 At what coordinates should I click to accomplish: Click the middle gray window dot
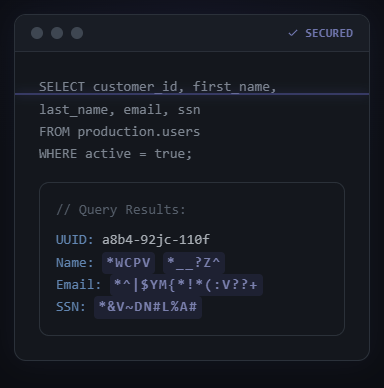tap(57, 33)
